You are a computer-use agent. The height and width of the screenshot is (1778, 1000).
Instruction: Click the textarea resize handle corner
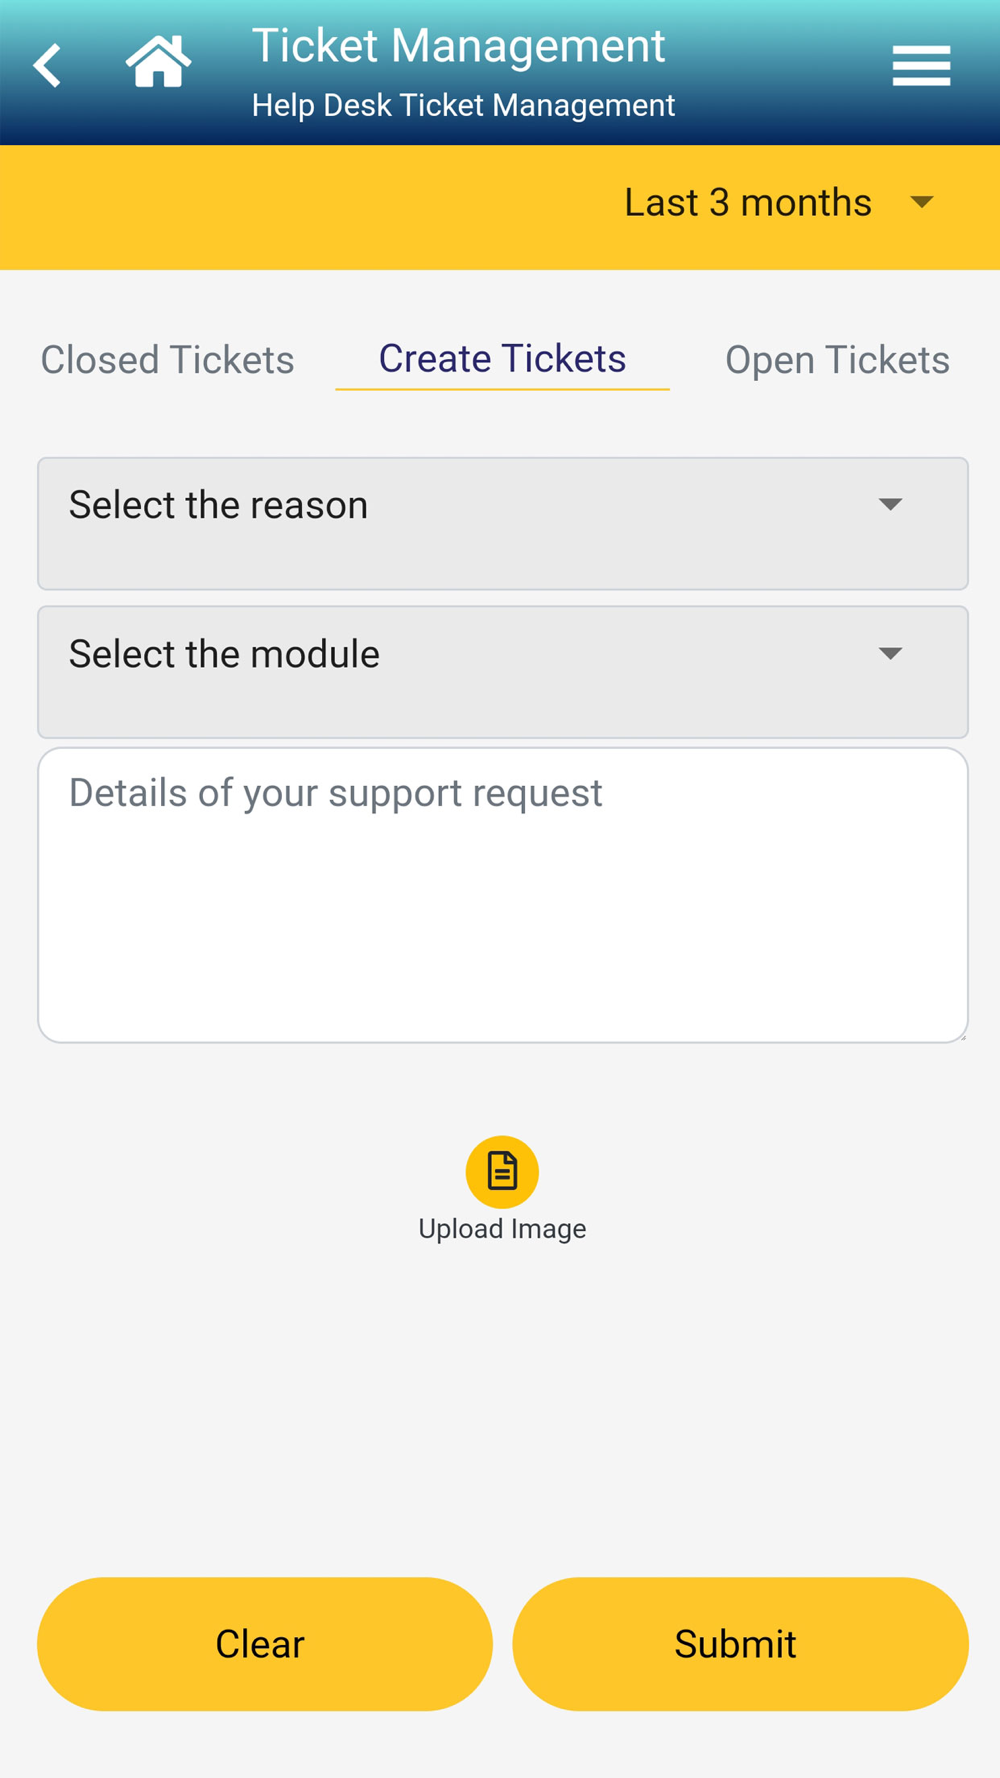pyautogui.click(x=962, y=1037)
